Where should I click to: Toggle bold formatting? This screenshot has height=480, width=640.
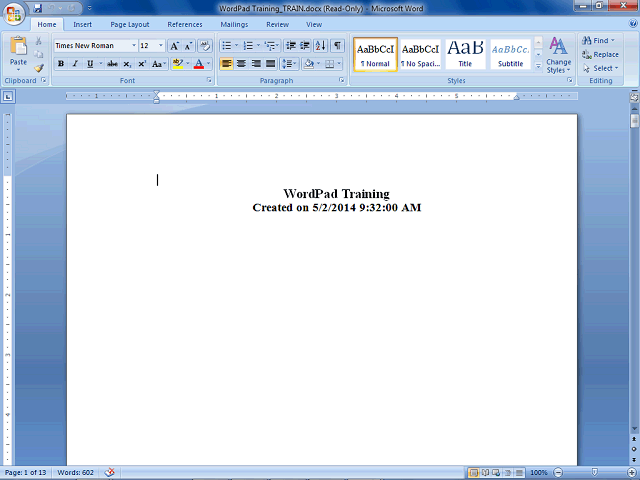[61, 64]
